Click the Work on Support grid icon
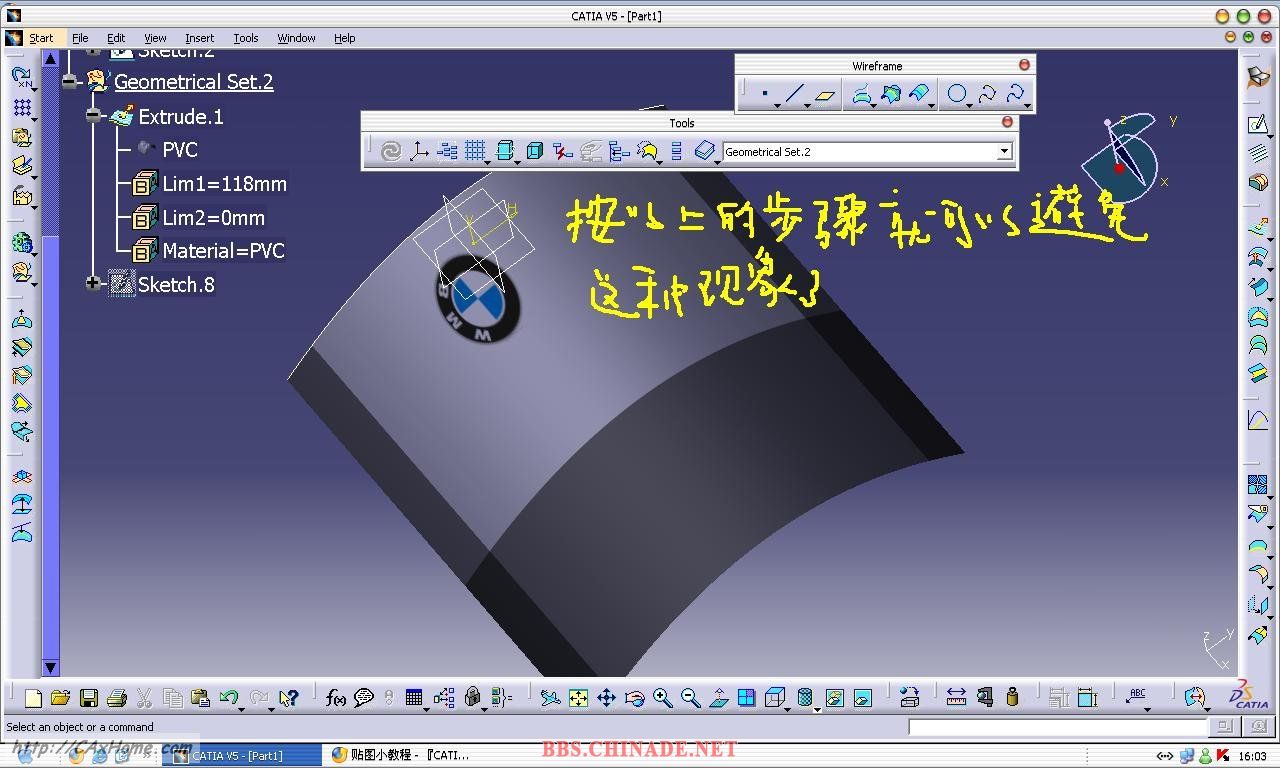Viewport: 1280px width, 768px height. click(x=475, y=151)
